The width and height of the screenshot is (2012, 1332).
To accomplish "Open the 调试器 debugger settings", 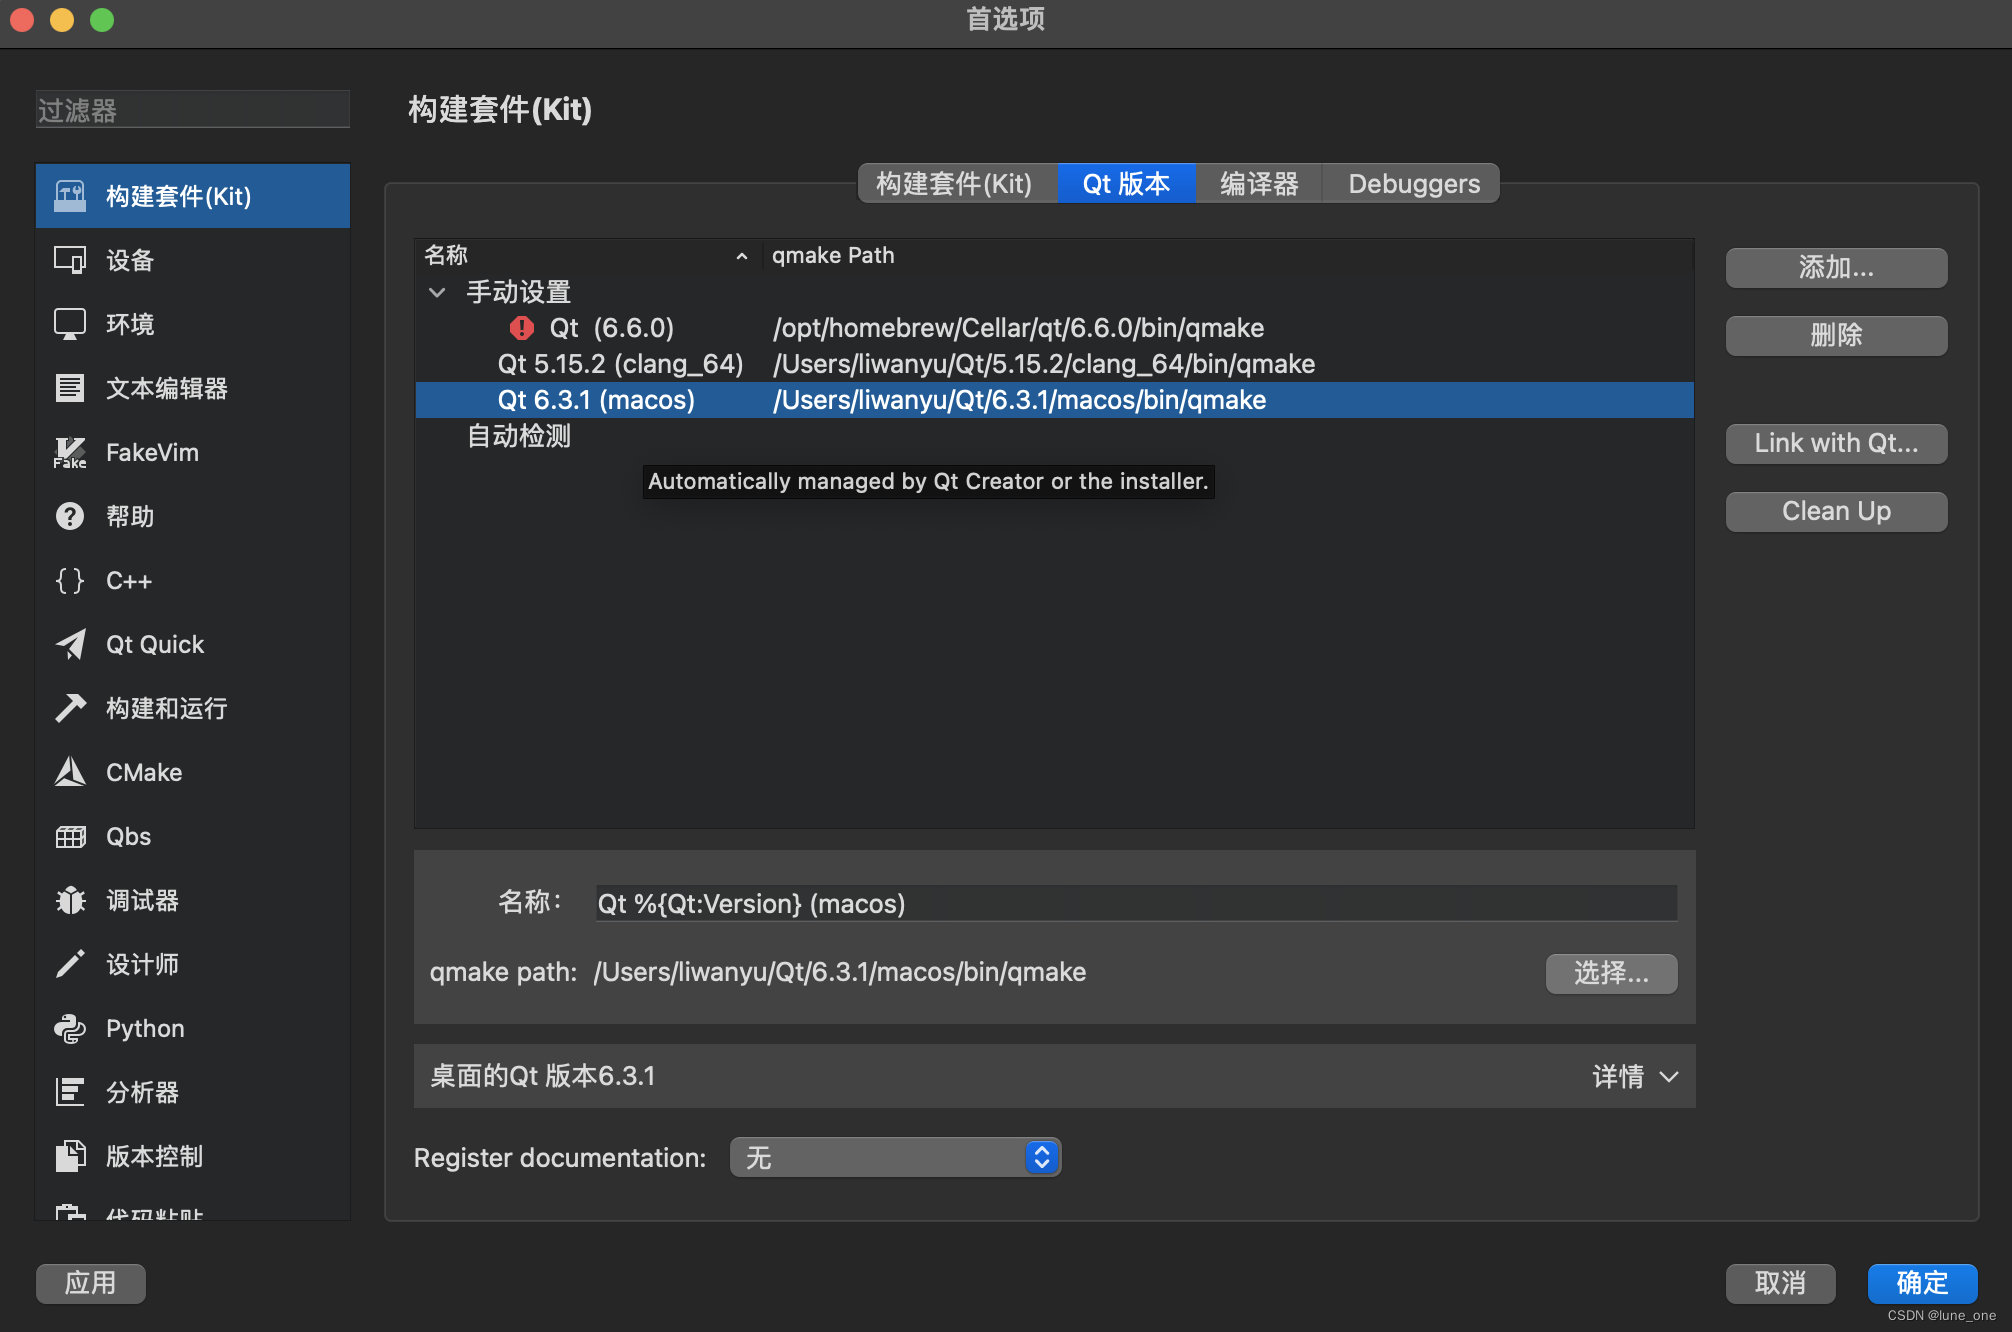I will tap(140, 900).
